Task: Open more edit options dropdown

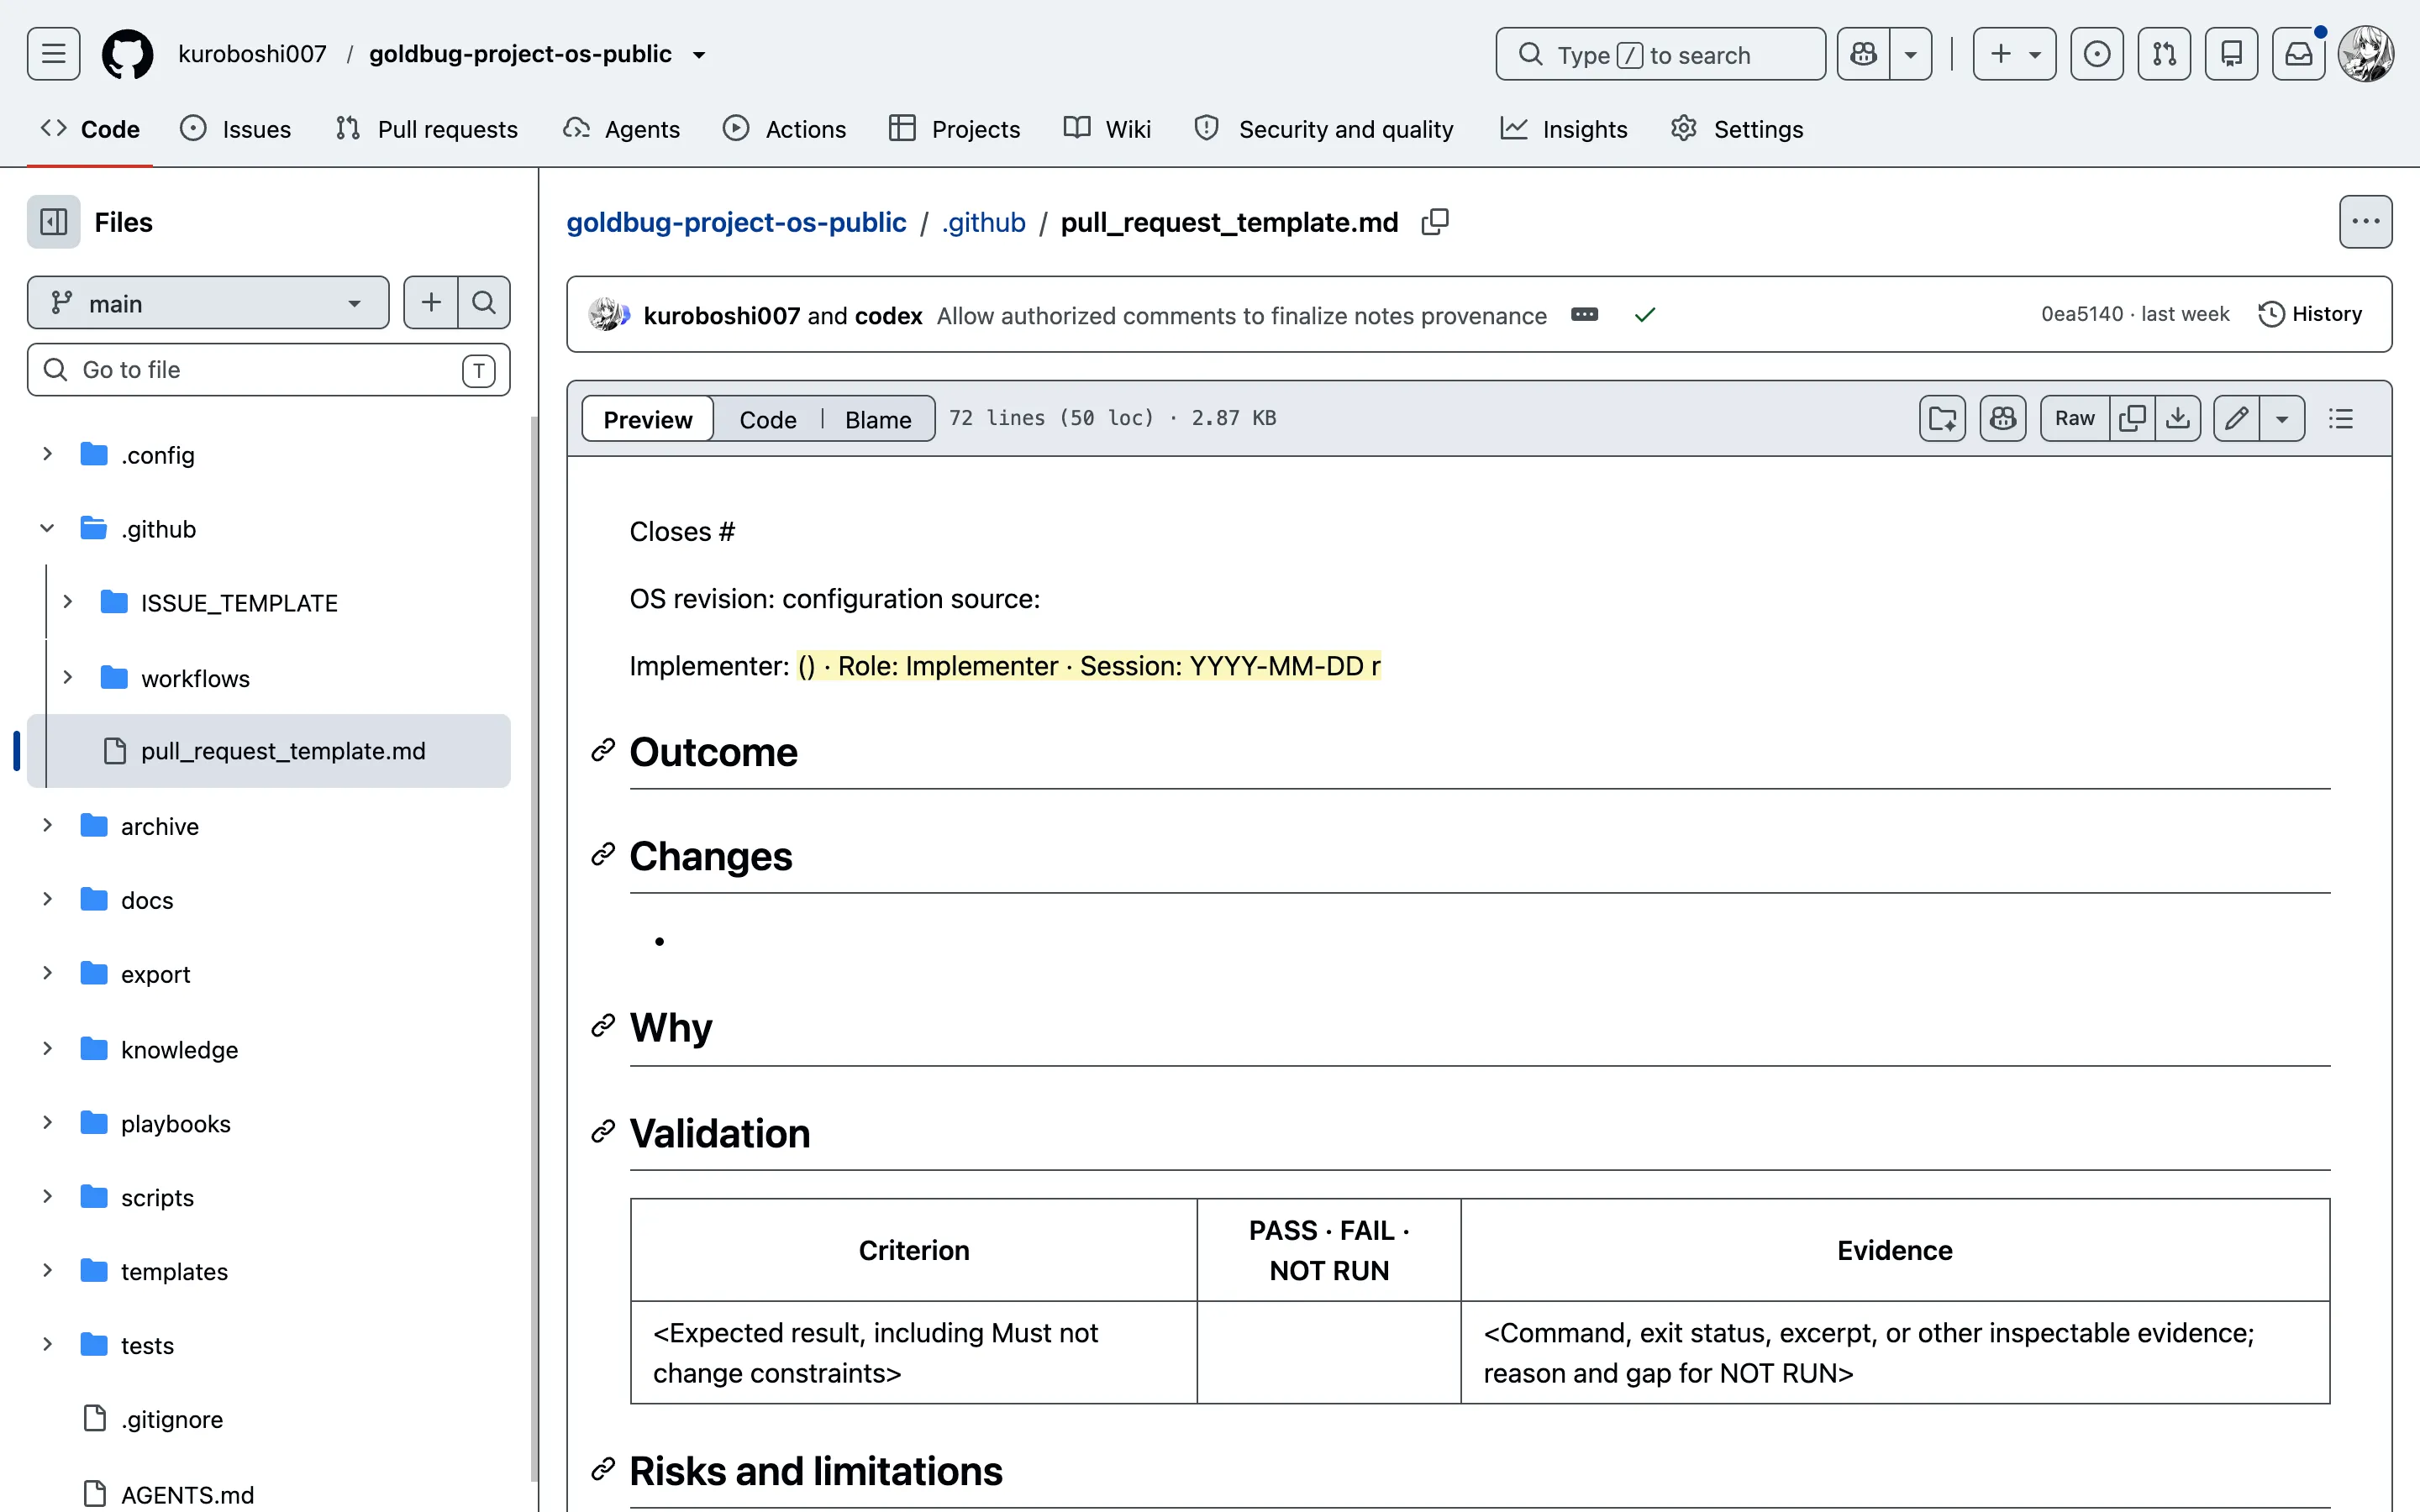Action: [2282, 418]
